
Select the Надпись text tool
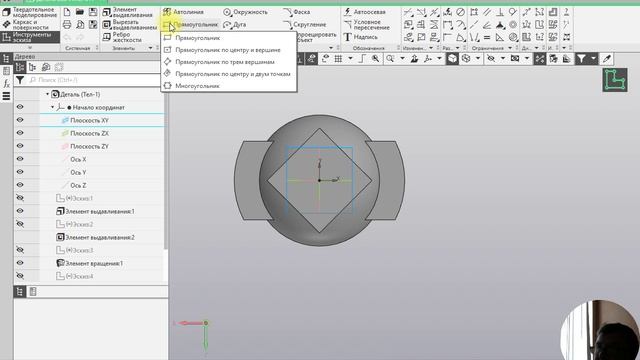click(x=360, y=37)
